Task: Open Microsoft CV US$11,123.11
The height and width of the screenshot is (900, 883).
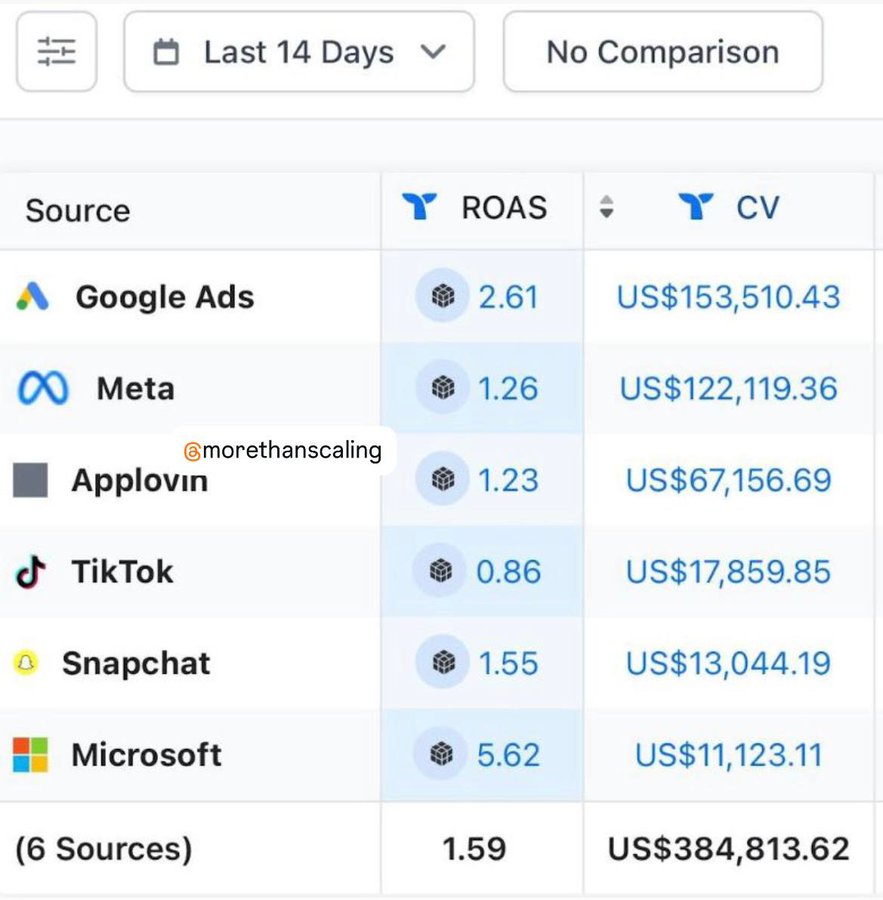Action: (x=728, y=755)
